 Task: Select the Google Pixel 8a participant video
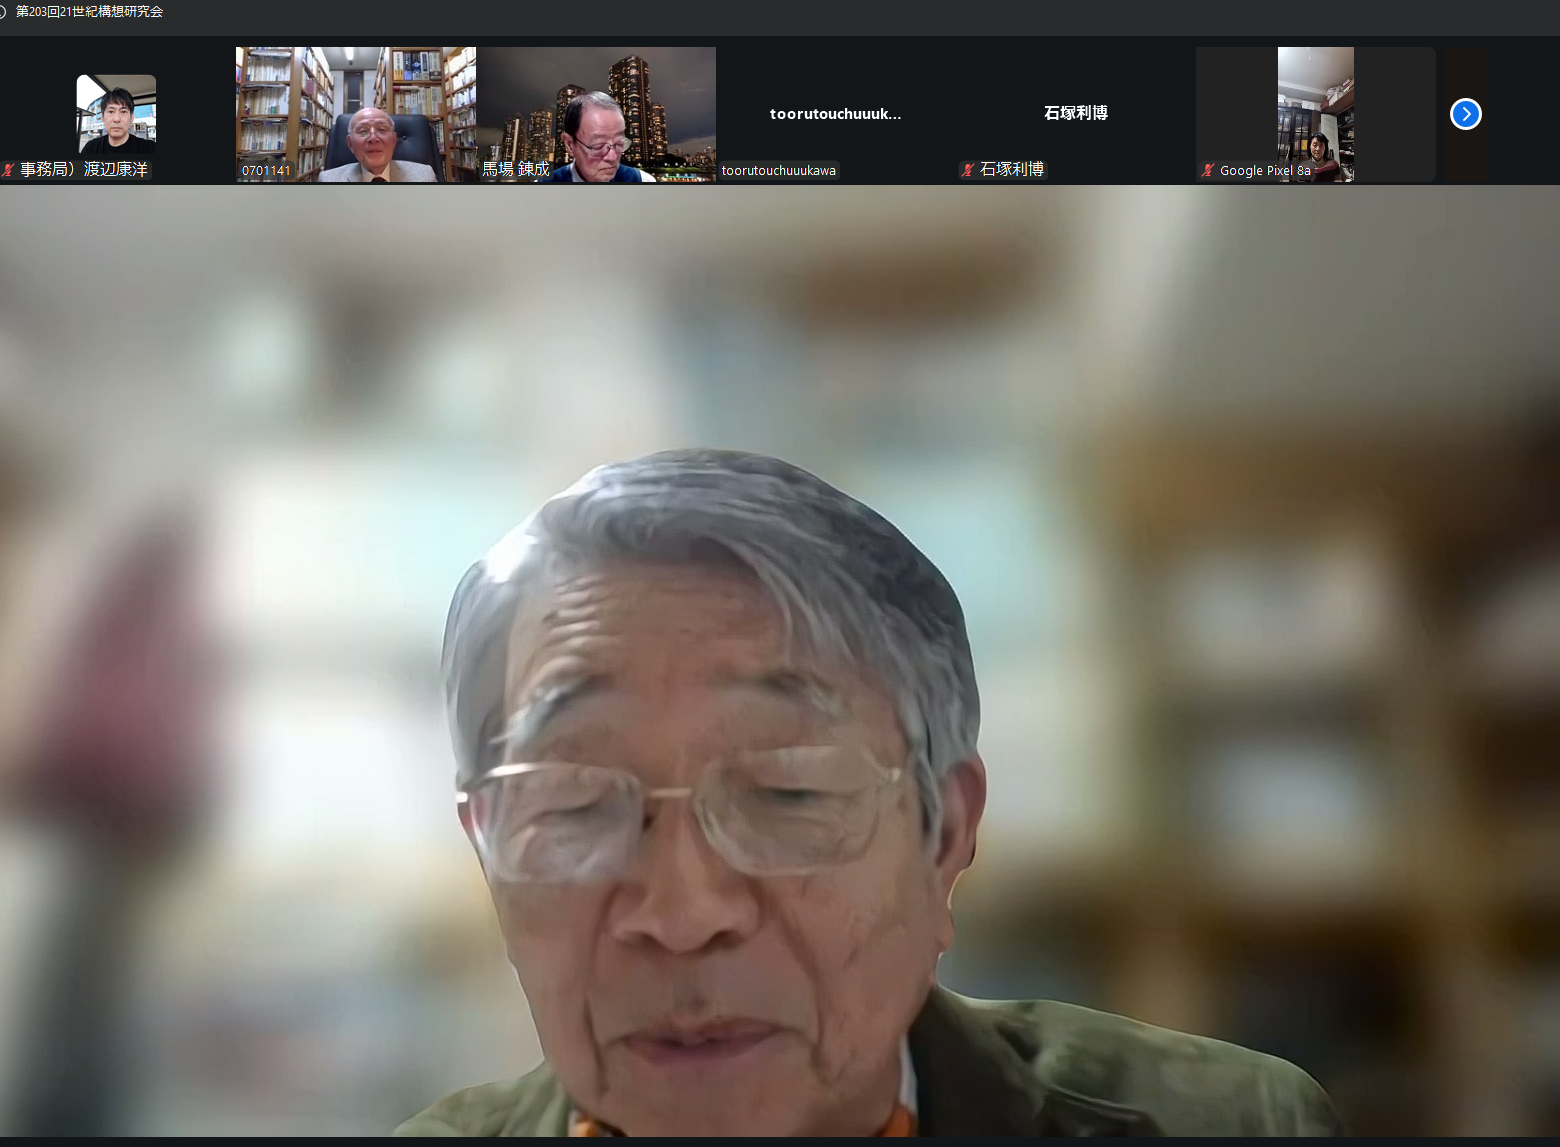pyautogui.click(x=1315, y=110)
